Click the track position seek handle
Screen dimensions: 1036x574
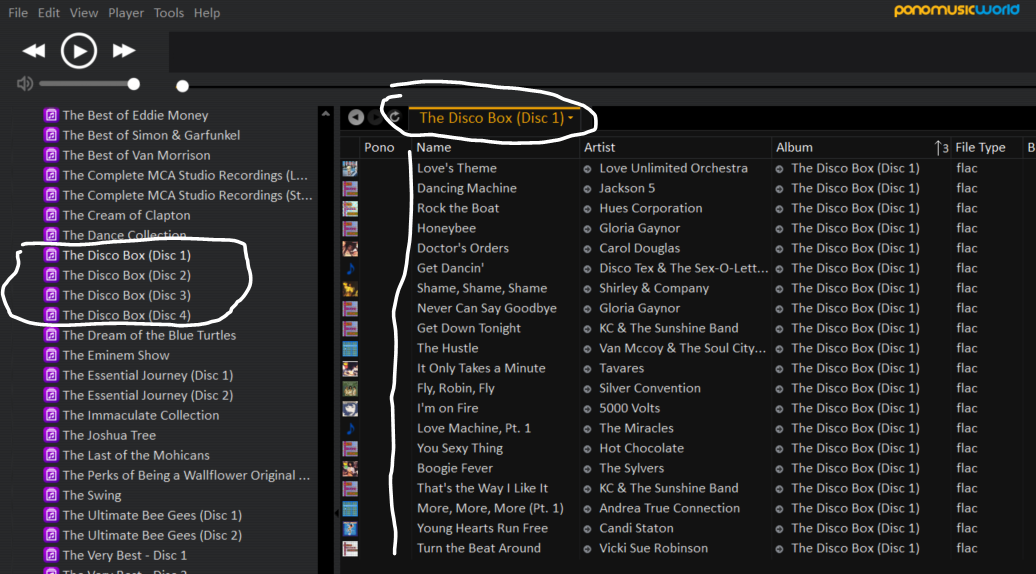click(x=182, y=86)
